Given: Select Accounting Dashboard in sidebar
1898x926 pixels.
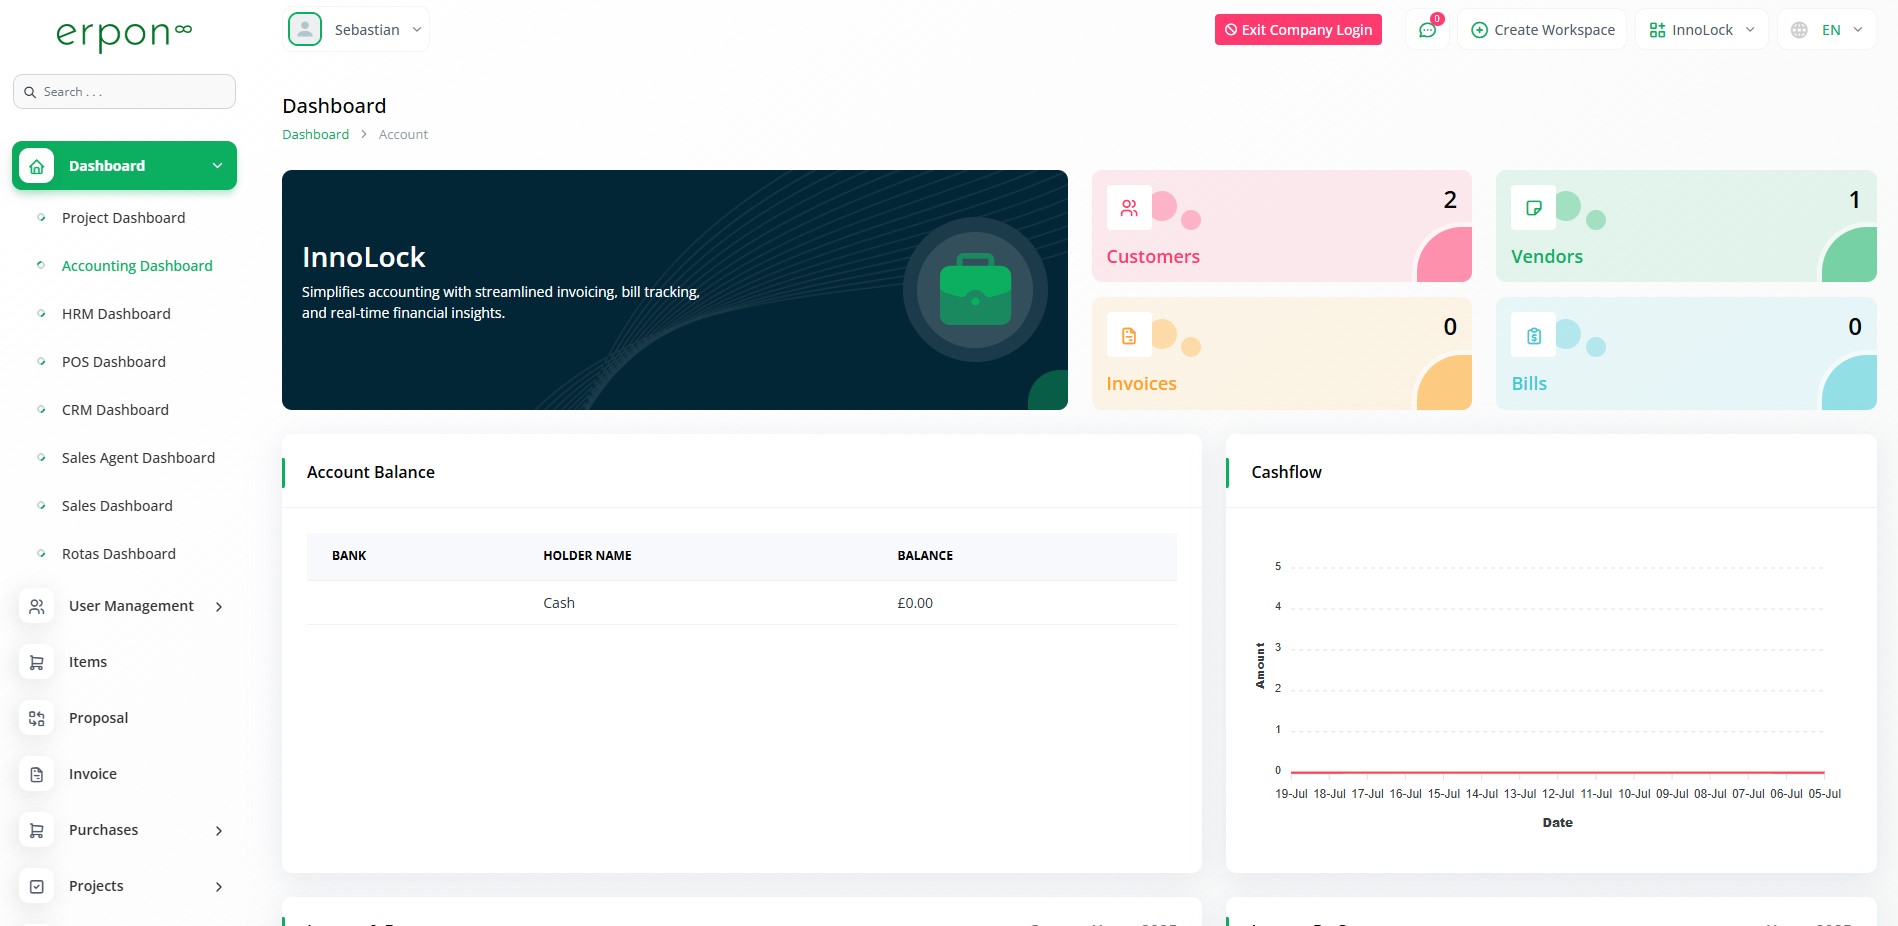Looking at the screenshot, I should [x=137, y=266].
